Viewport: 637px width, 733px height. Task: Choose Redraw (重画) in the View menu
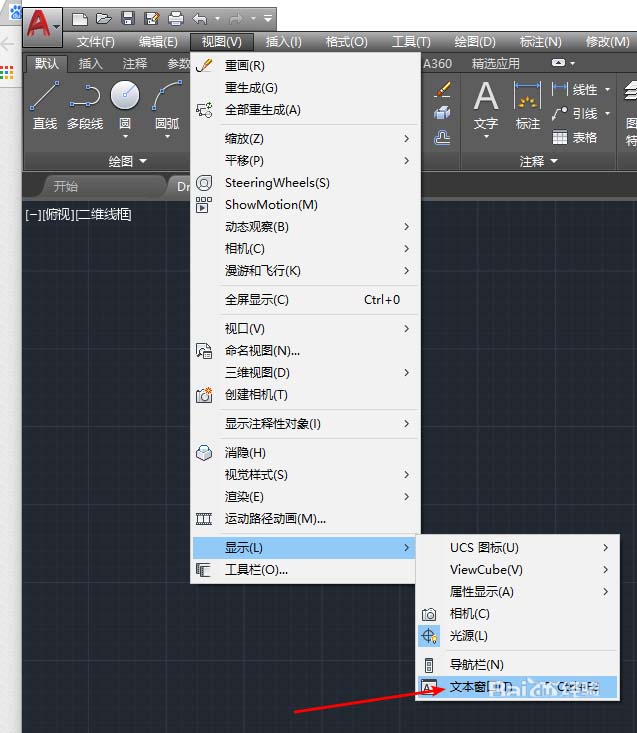(304, 65)
